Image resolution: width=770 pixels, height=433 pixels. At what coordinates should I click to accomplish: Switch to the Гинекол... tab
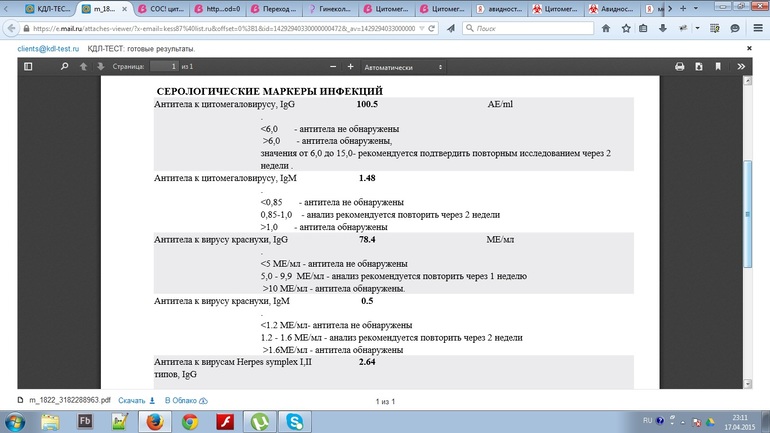[x=330, y=9]
